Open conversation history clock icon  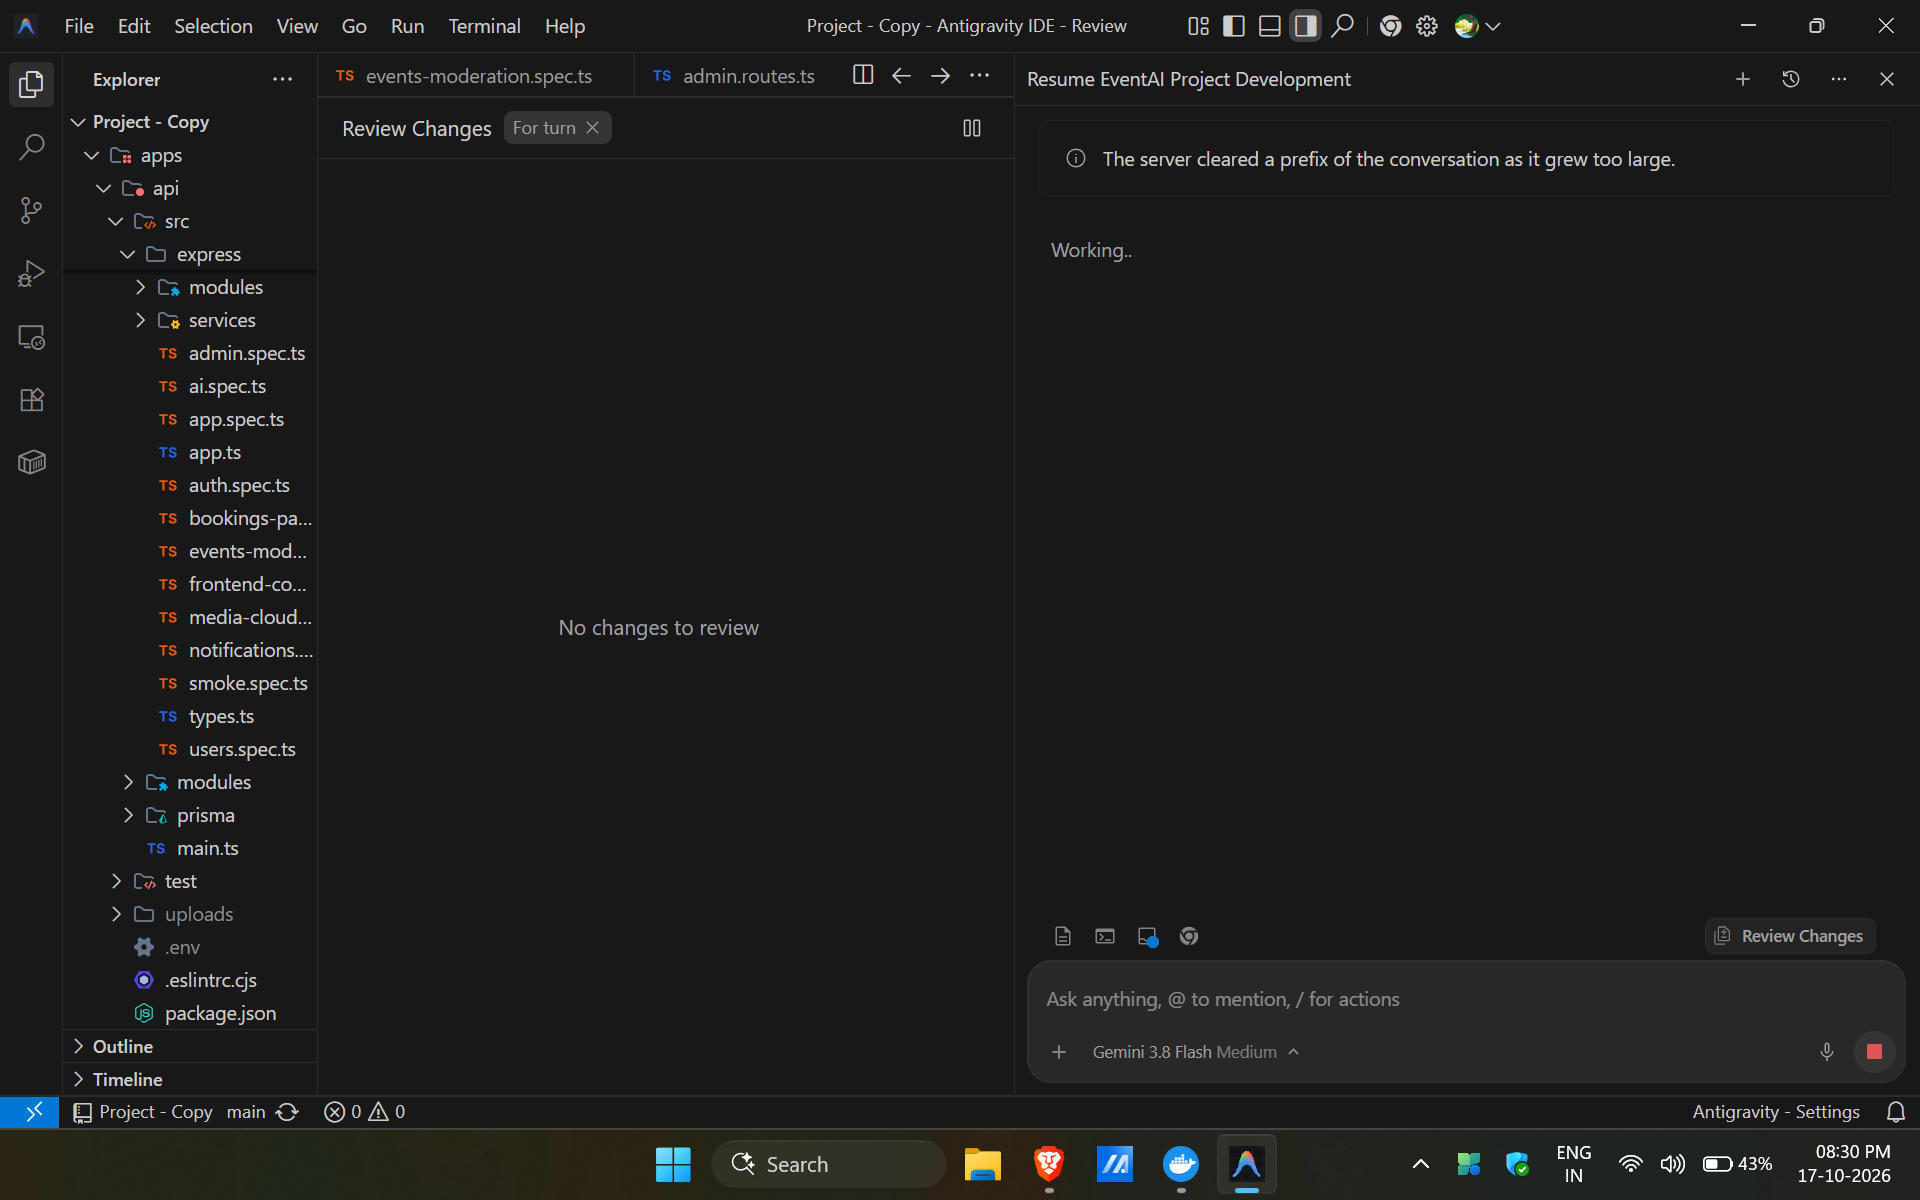coord(1791,79)
